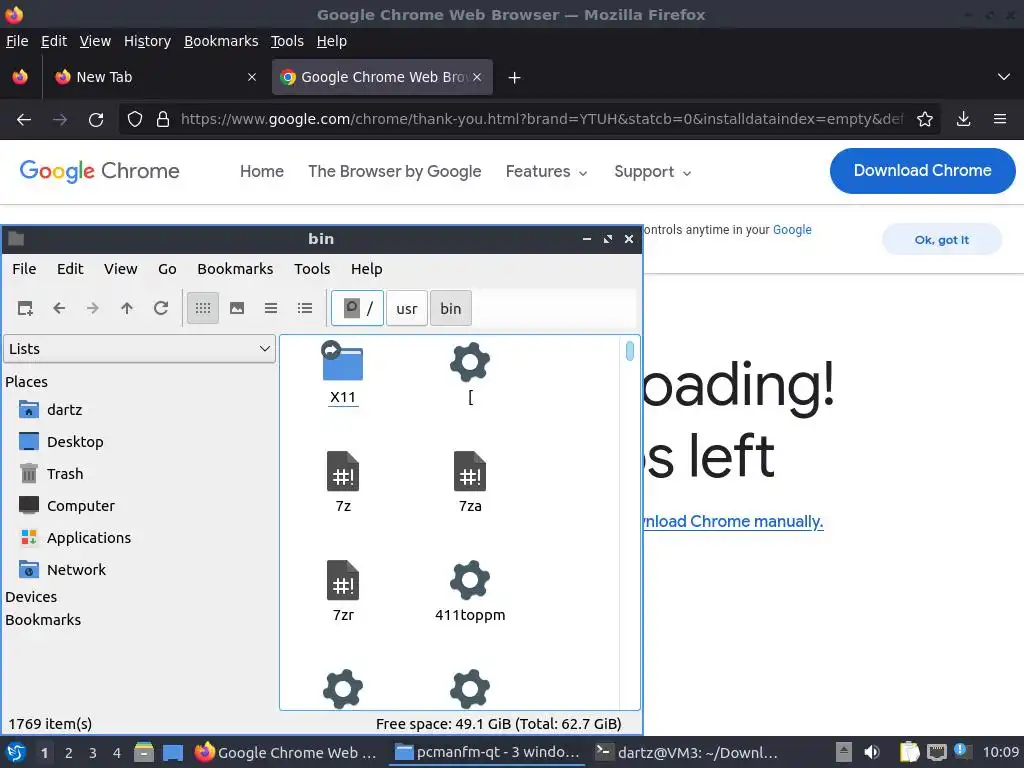Click The Browser by Google link
Viewport: 1024px width, 768px height.
coord(394,172)
